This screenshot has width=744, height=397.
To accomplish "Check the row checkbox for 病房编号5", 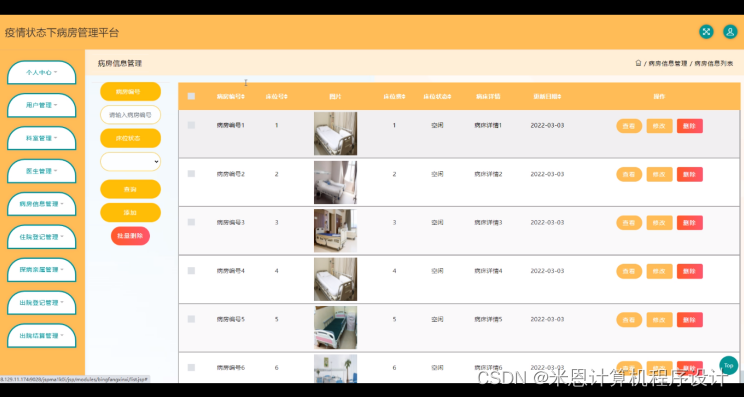I will (191, 319).
